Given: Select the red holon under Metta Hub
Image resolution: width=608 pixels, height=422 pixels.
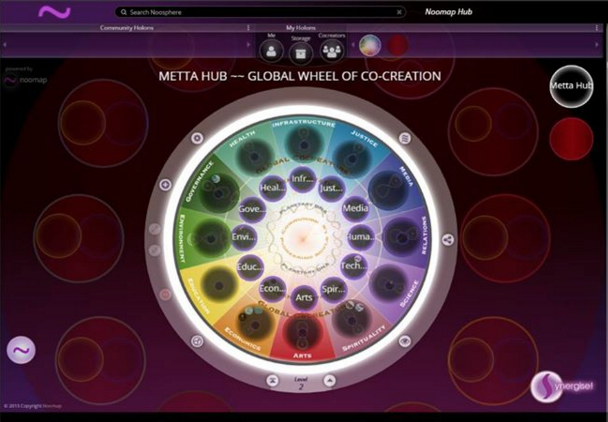Looking at the screenshot, I should tap(572, 137).
